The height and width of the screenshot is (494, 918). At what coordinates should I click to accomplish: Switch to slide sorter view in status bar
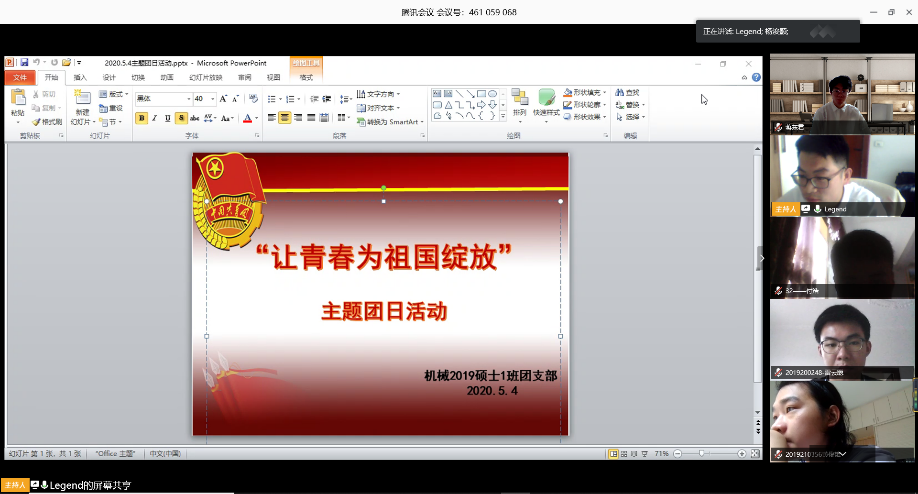point(624,454)
